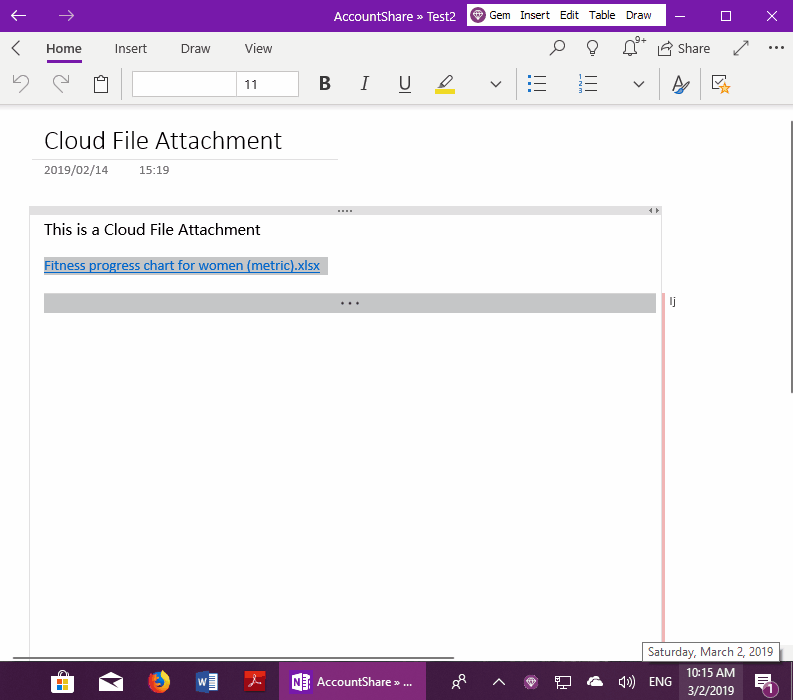This screenshot has width=793, height=700.
Task: Apply the yellow highlighter
Action: [x=445, y=84]
